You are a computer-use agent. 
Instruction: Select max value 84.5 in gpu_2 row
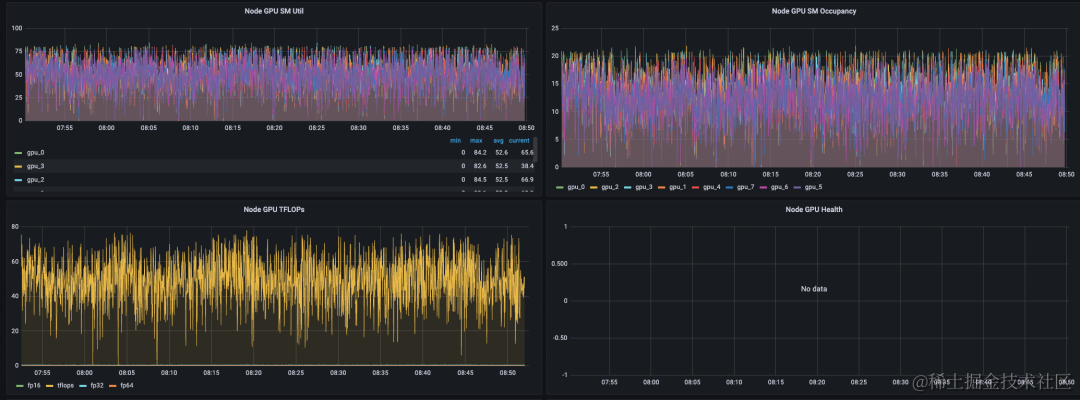[479, 179]
